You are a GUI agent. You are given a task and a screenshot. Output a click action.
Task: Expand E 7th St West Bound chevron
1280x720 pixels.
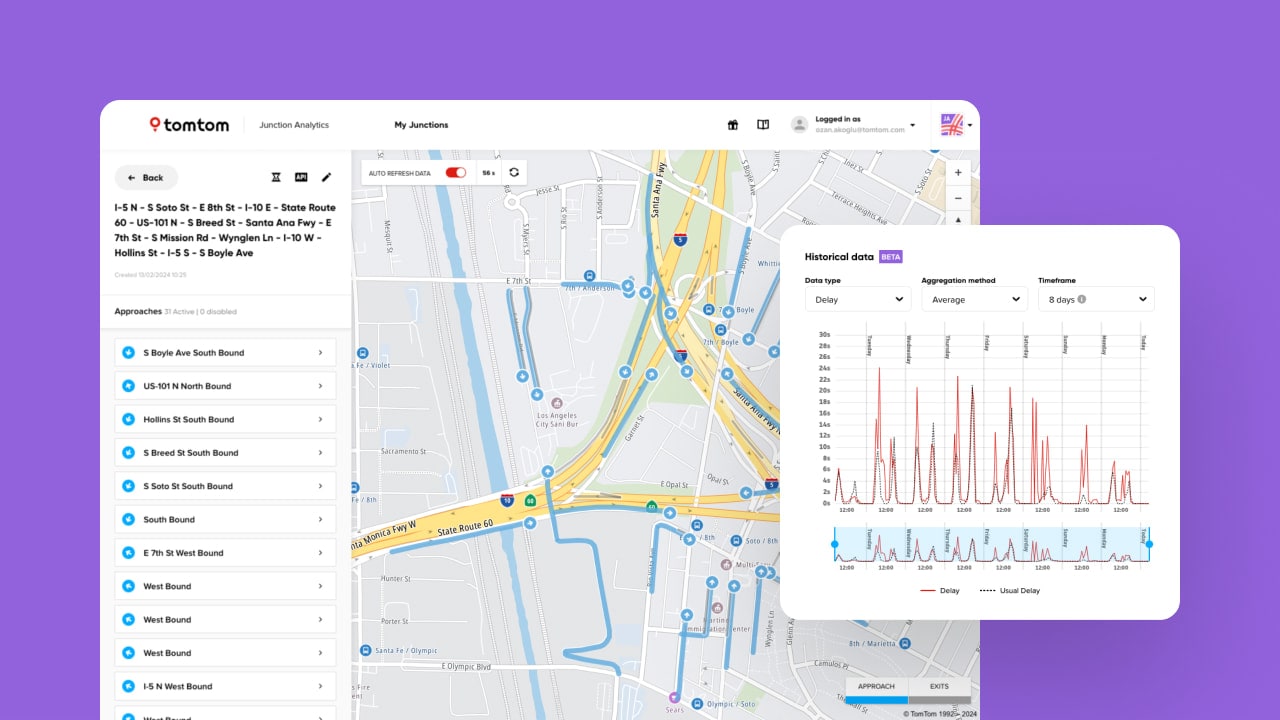tap(320, 553)
